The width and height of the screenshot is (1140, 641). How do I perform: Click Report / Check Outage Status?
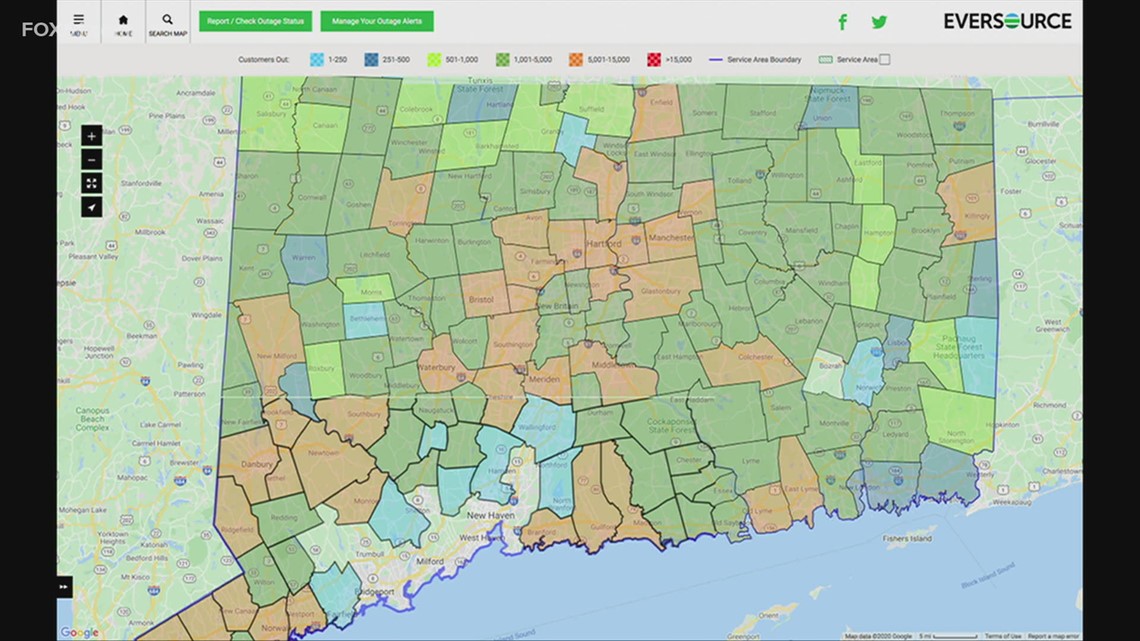[255, 20]
